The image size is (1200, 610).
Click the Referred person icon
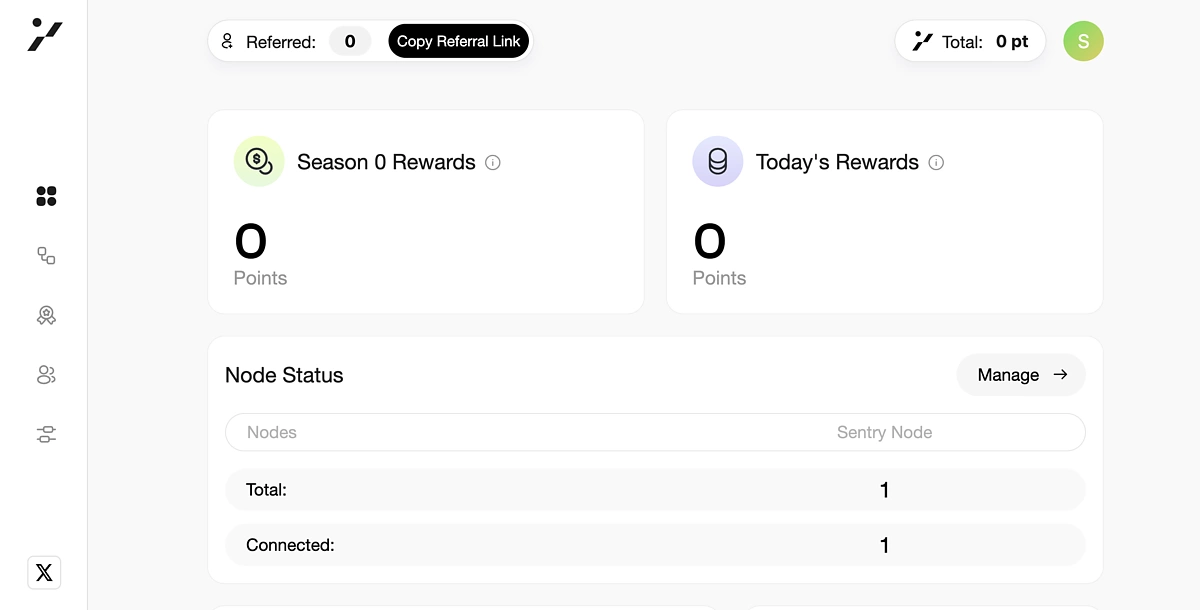pyautogui.click(x=227, y=41)
